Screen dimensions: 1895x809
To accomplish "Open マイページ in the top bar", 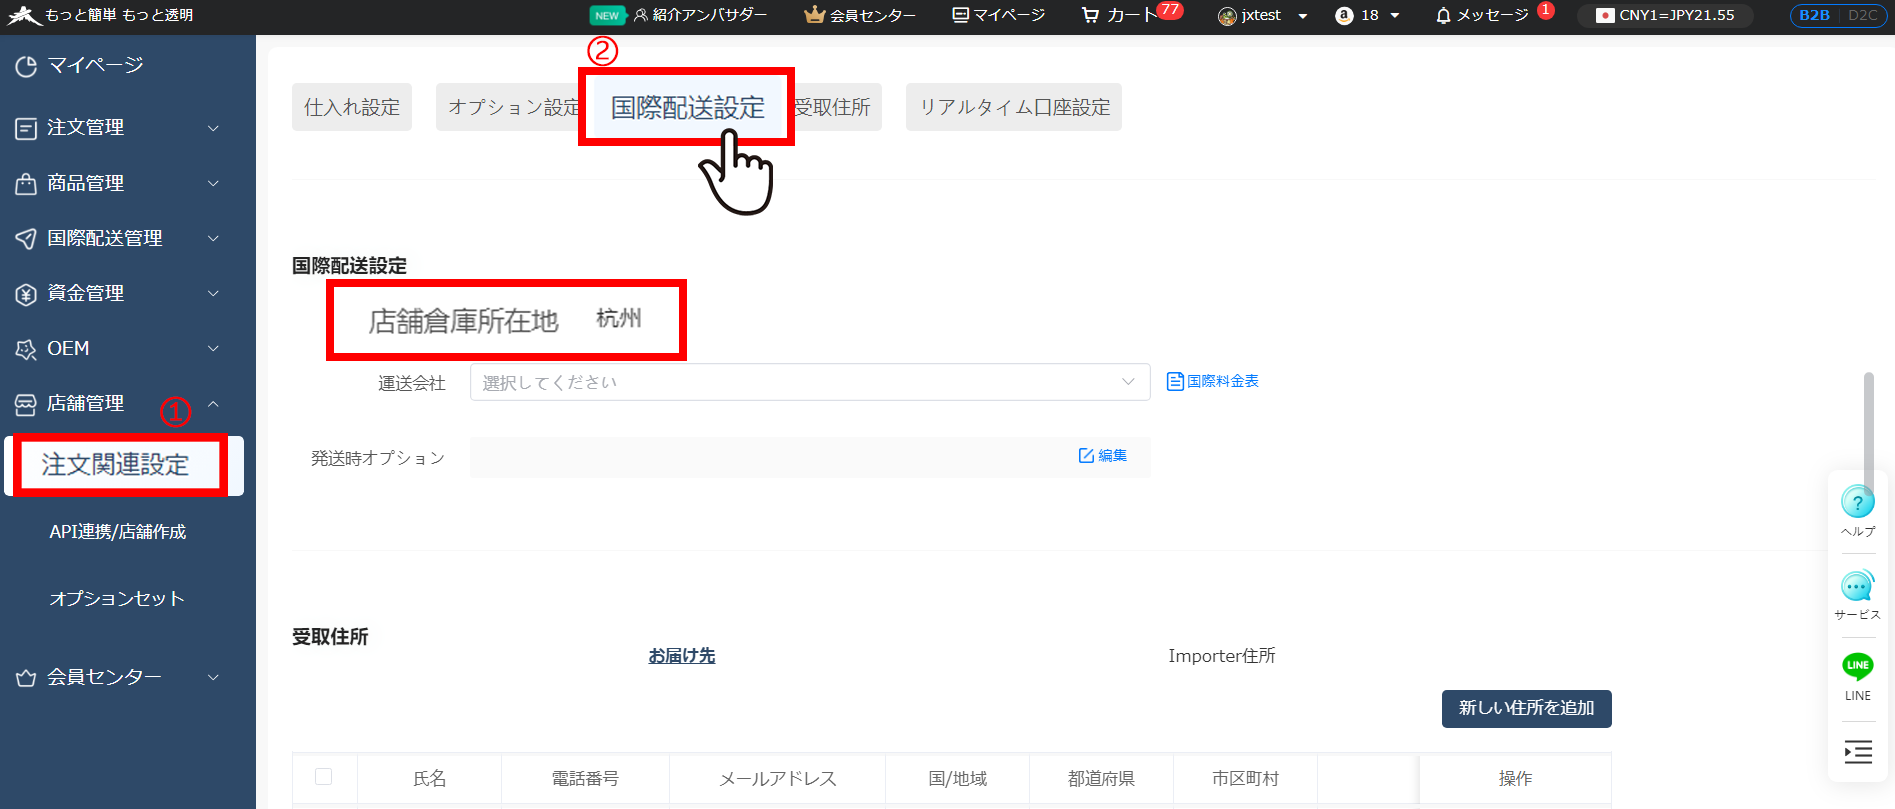I will point(999,15).
